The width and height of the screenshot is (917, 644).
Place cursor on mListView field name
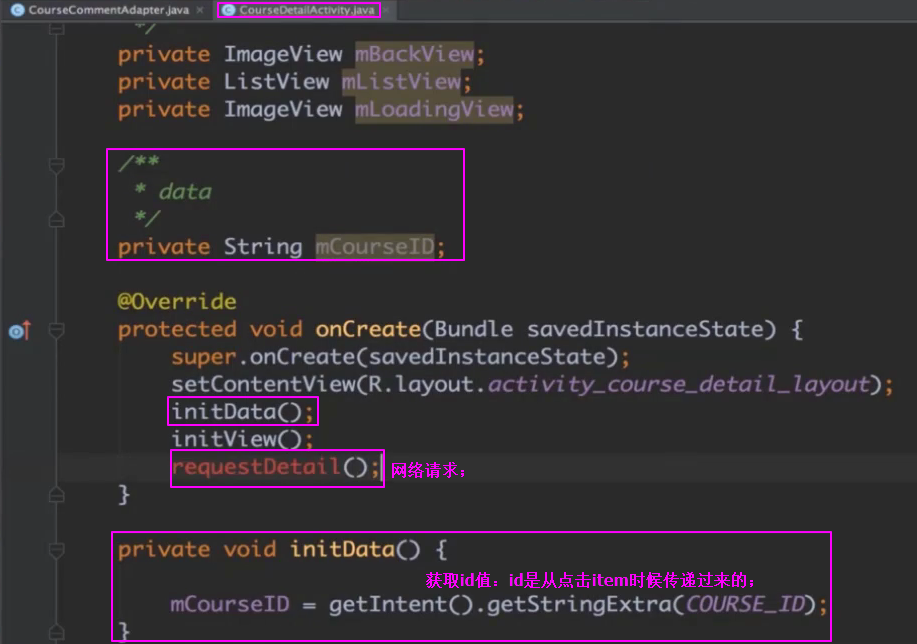pos(401,82)
